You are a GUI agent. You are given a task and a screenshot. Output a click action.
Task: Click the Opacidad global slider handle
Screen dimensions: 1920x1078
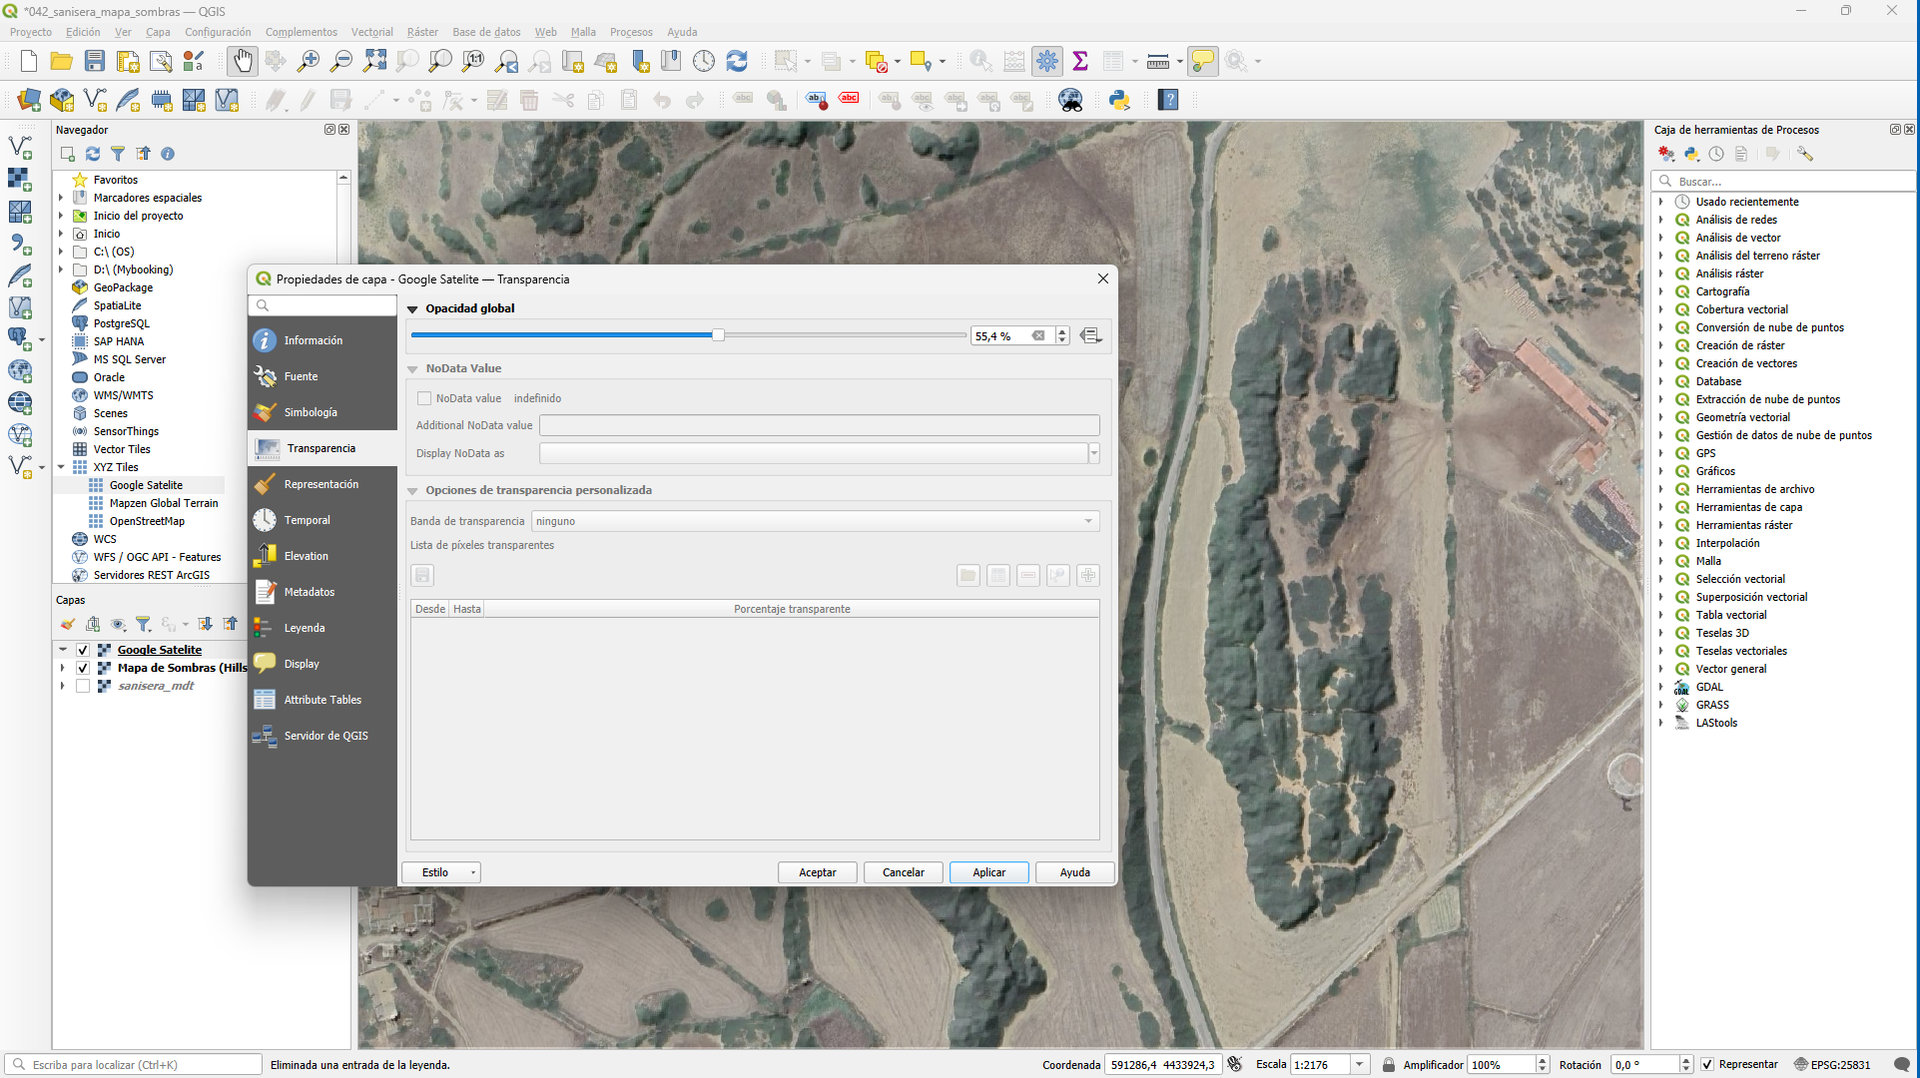point(718,335)
